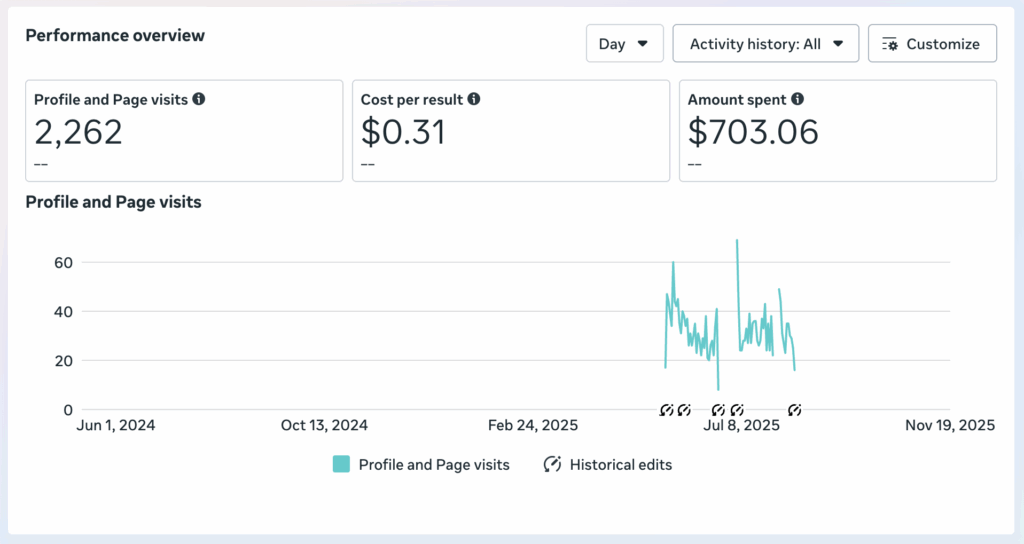Click the sliders icon inside Customize button
The height and width of the screenshot is (544, 1024).
(x=890, y=44)
